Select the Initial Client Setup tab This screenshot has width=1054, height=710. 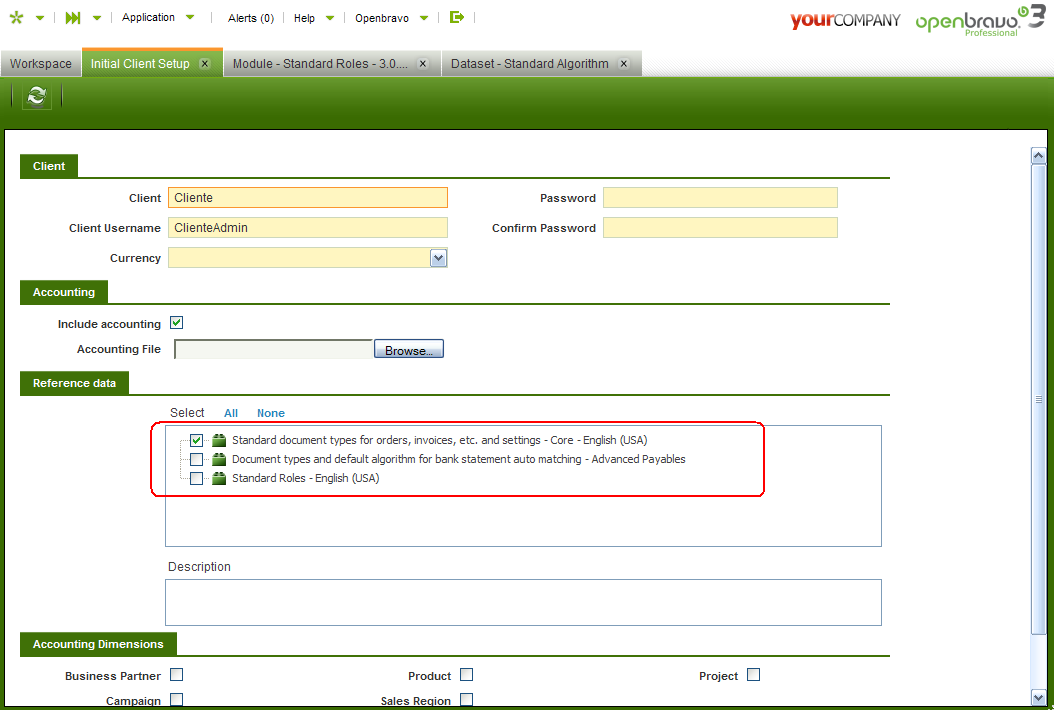click(x=140, y=64)
